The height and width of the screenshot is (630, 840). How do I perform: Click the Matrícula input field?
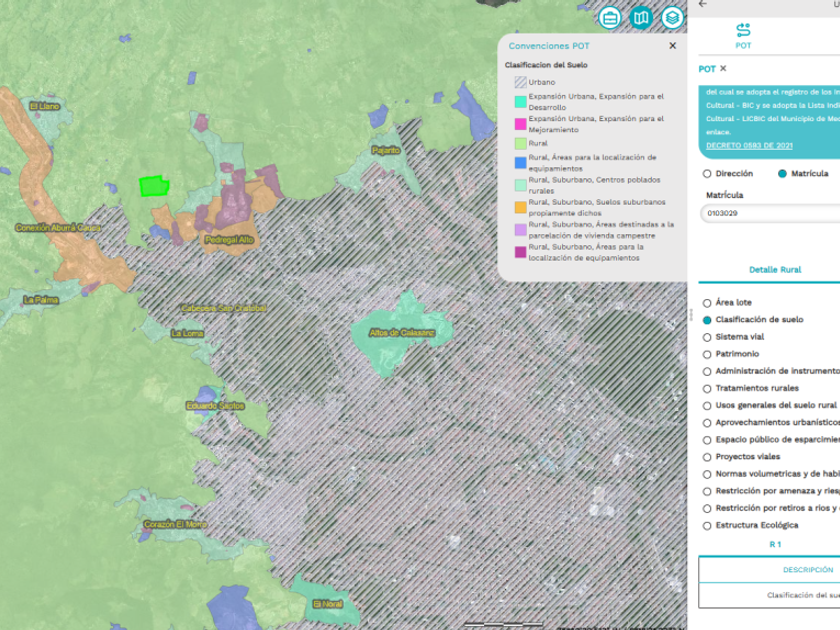pyautogui.click(x=770, y=213)
